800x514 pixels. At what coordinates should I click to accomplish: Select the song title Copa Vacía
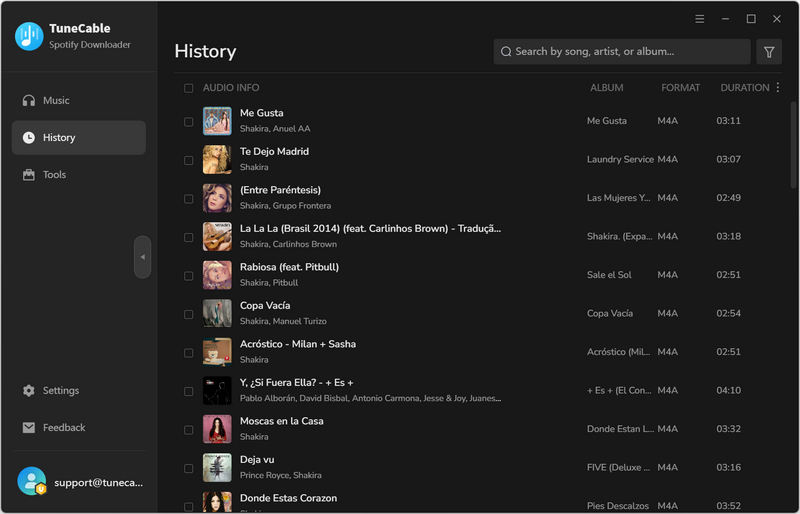(265, 305)
